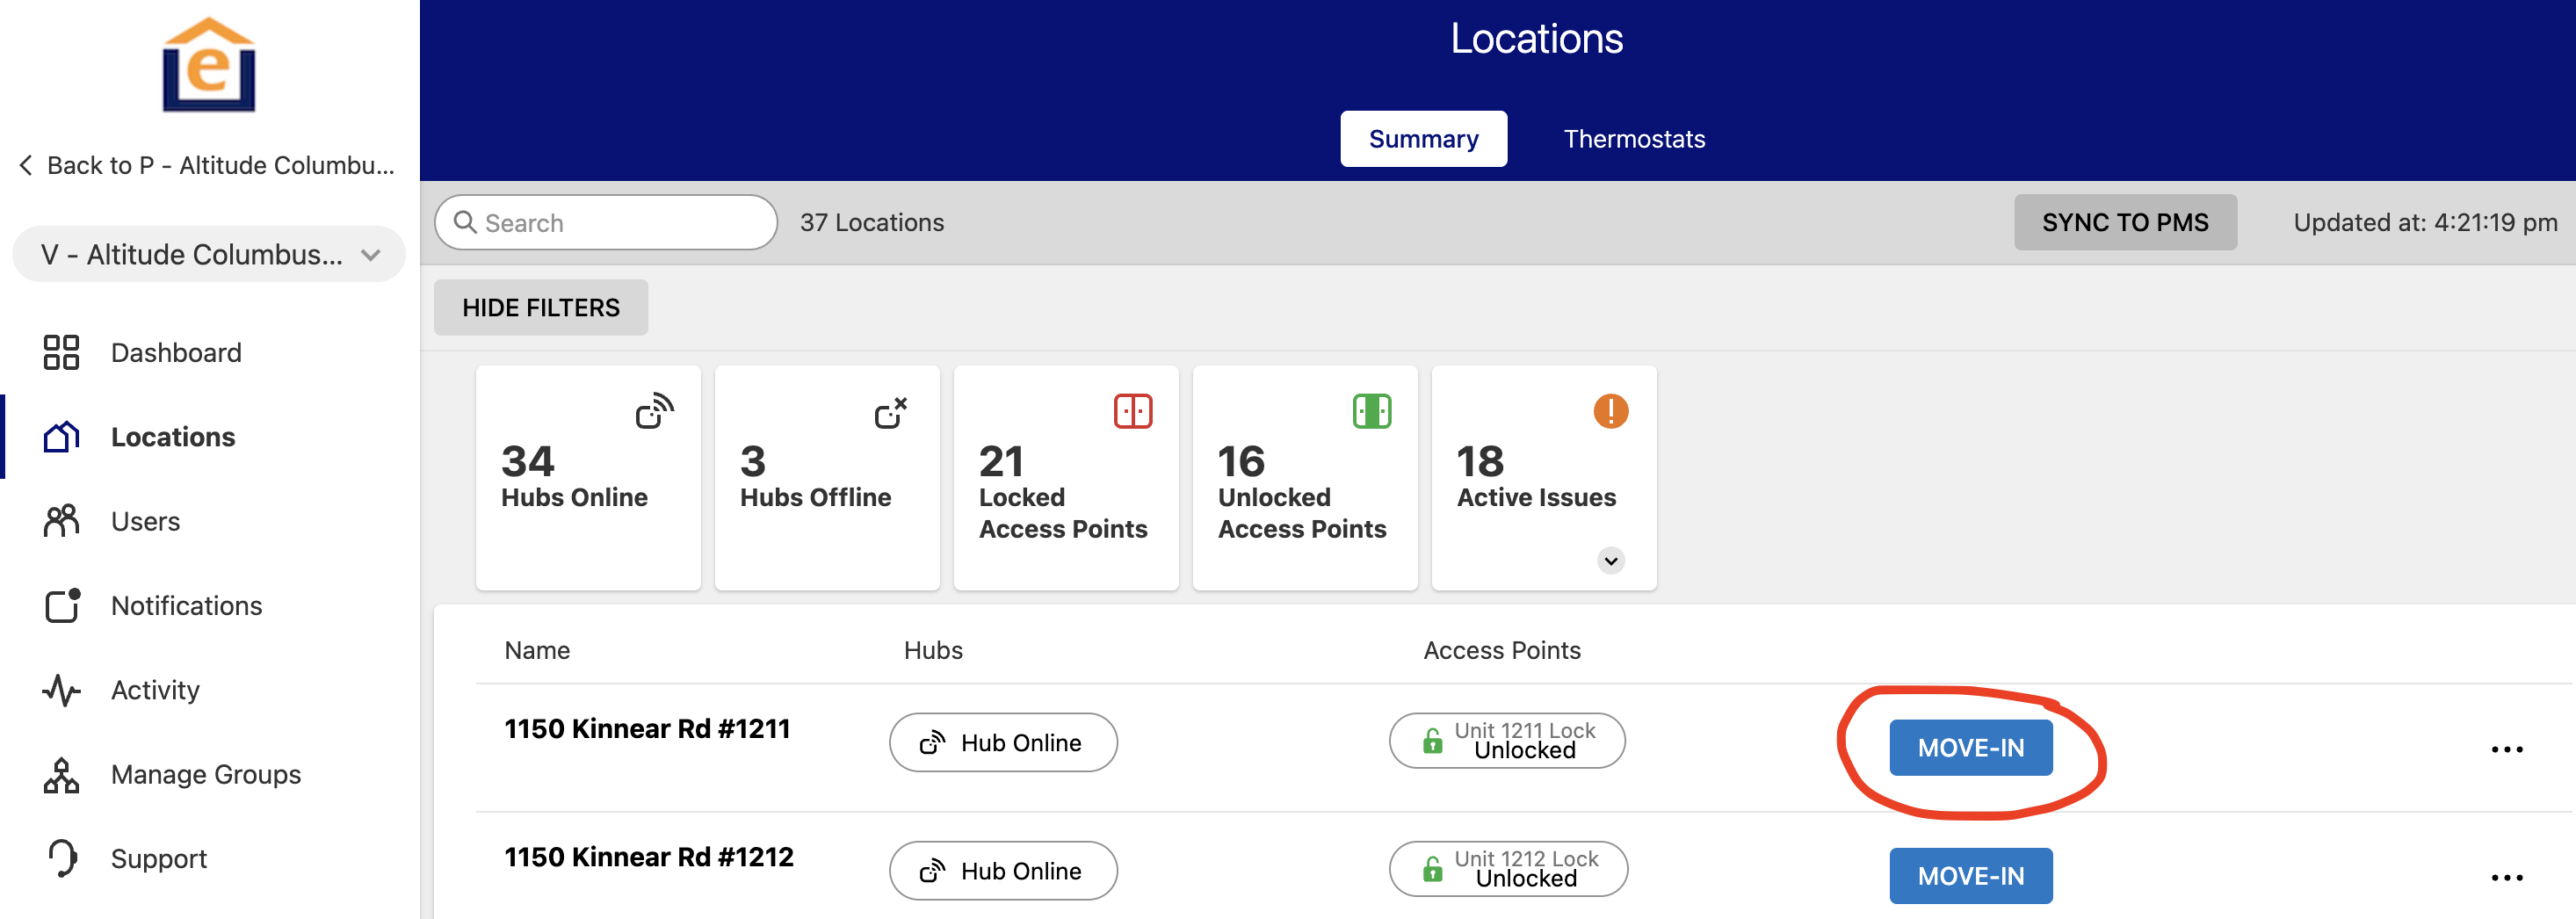Screen dimensions: 2576x919
Task: Click the Hub Online pill for #1211
Action: click(x=1003, y=742)
